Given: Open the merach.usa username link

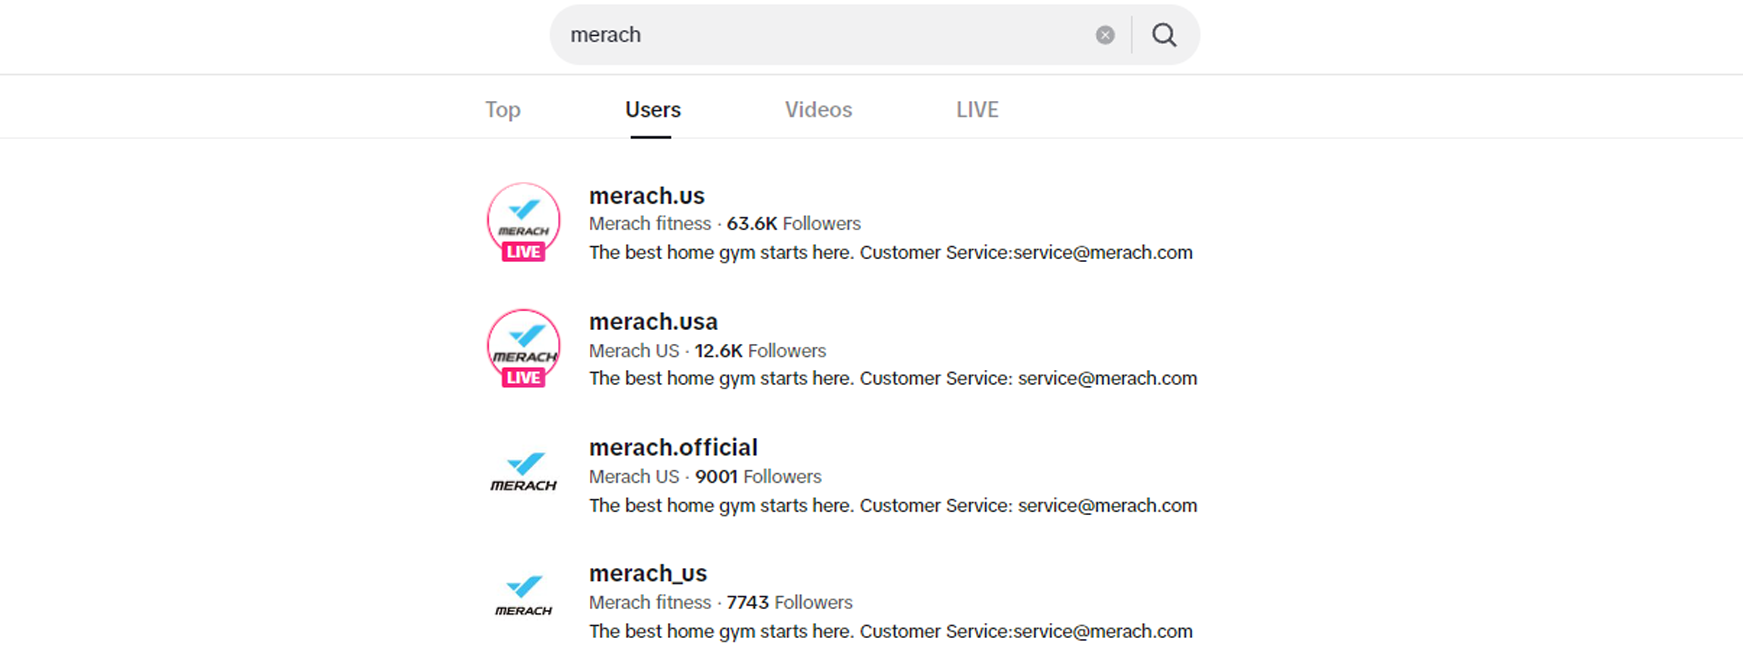Looking at the screenshot, I should pyautogui.click(x=653, y=322).
